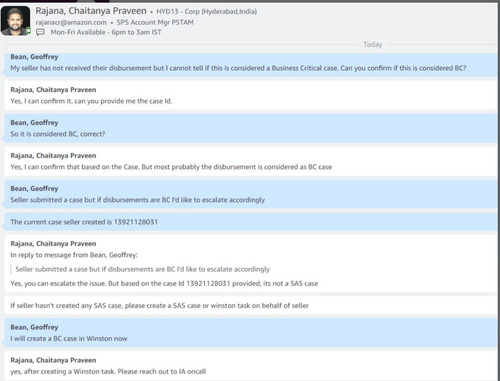500x381 pixels.
Task: Click 'Mon-Fri Available - 6pm to 3am IST' status
Action: (x=106, y=32)
